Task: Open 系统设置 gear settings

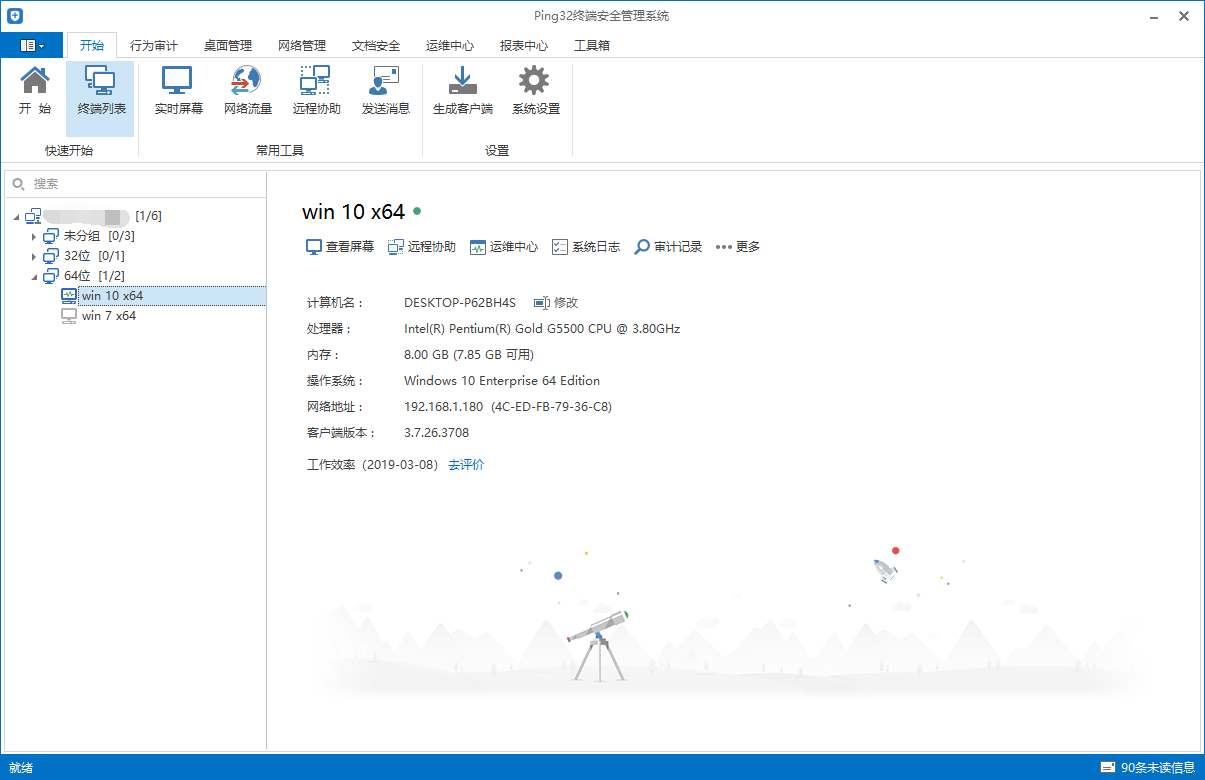Action: pyautogui.click(x=535, y=92)
